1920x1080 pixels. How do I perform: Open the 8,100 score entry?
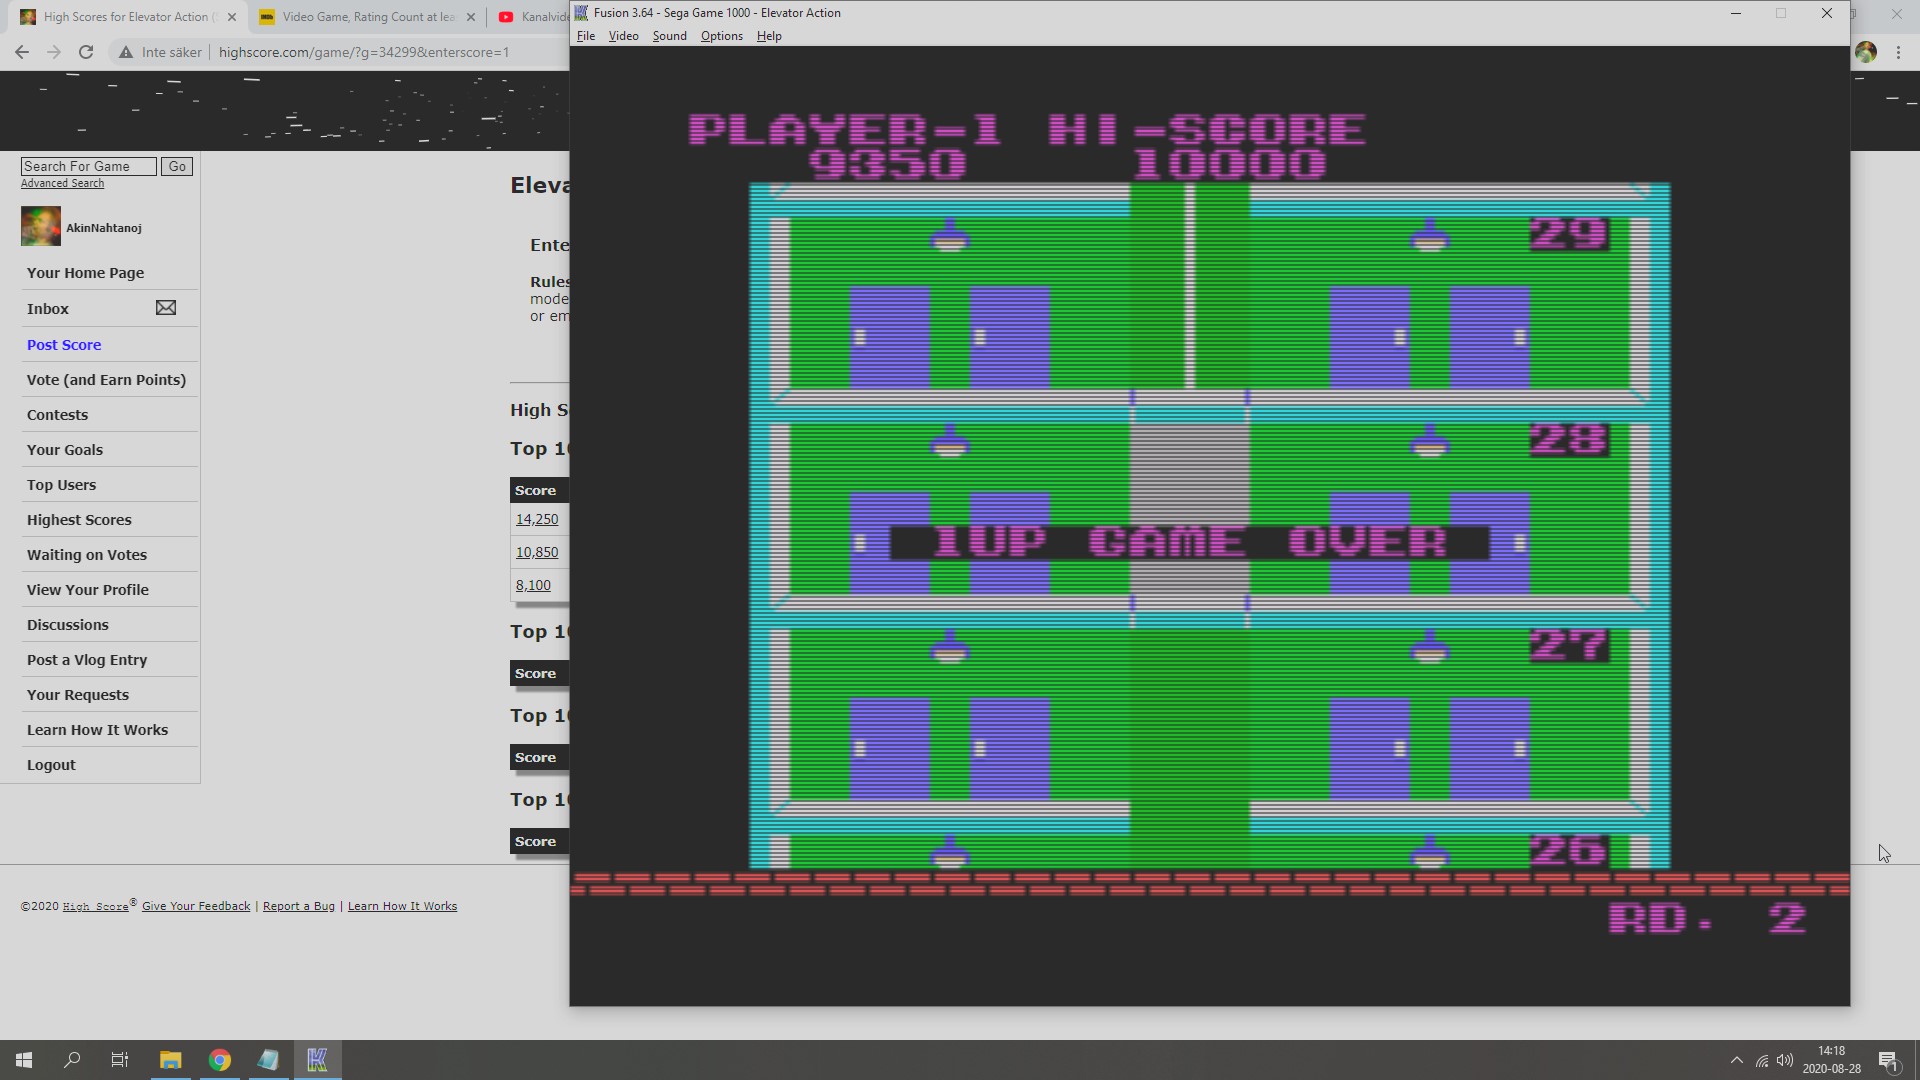pos(533,585)
